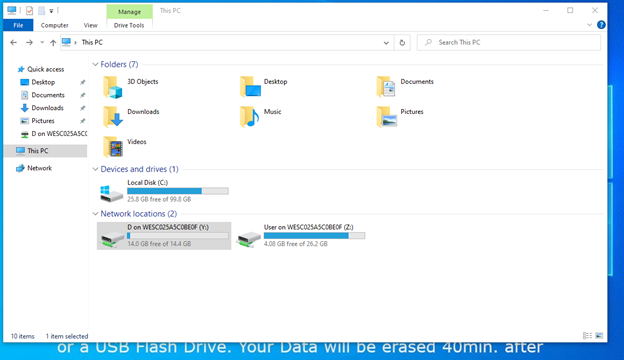Click the Refresh button beside address bar

402,43
